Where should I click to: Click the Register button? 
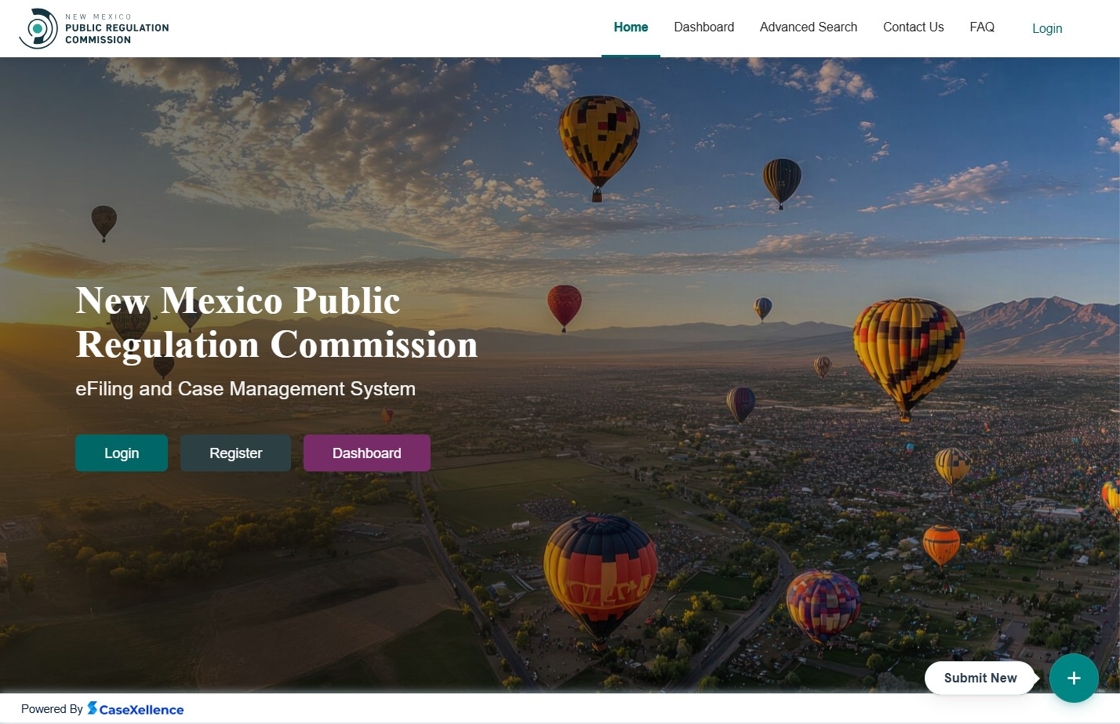(236, 453)
